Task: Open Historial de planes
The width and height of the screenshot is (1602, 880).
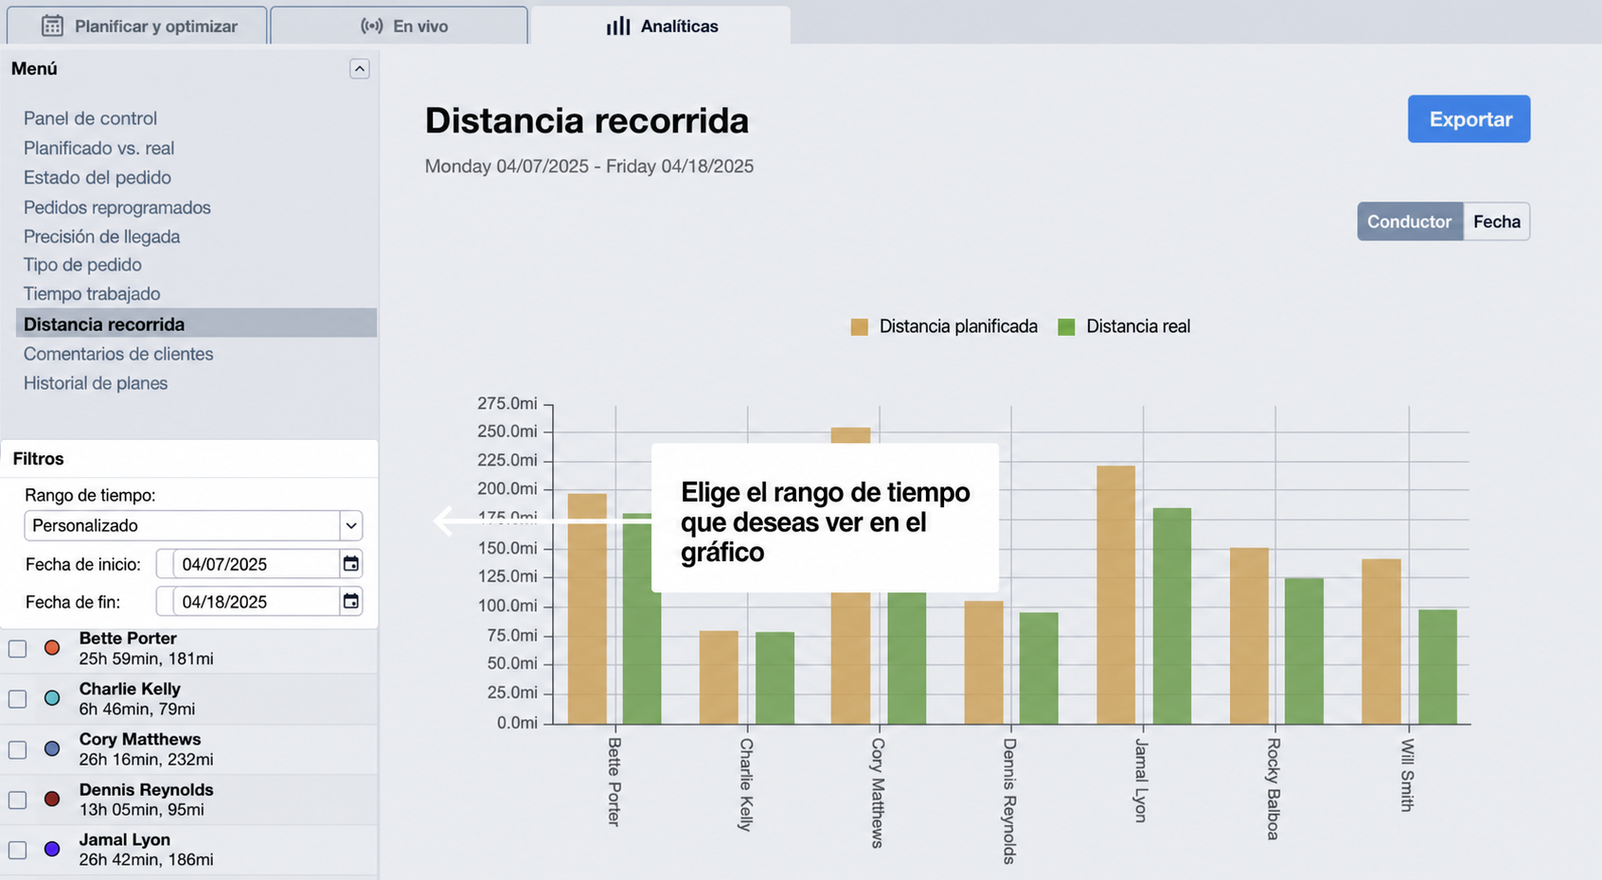Action: point(96,383)
